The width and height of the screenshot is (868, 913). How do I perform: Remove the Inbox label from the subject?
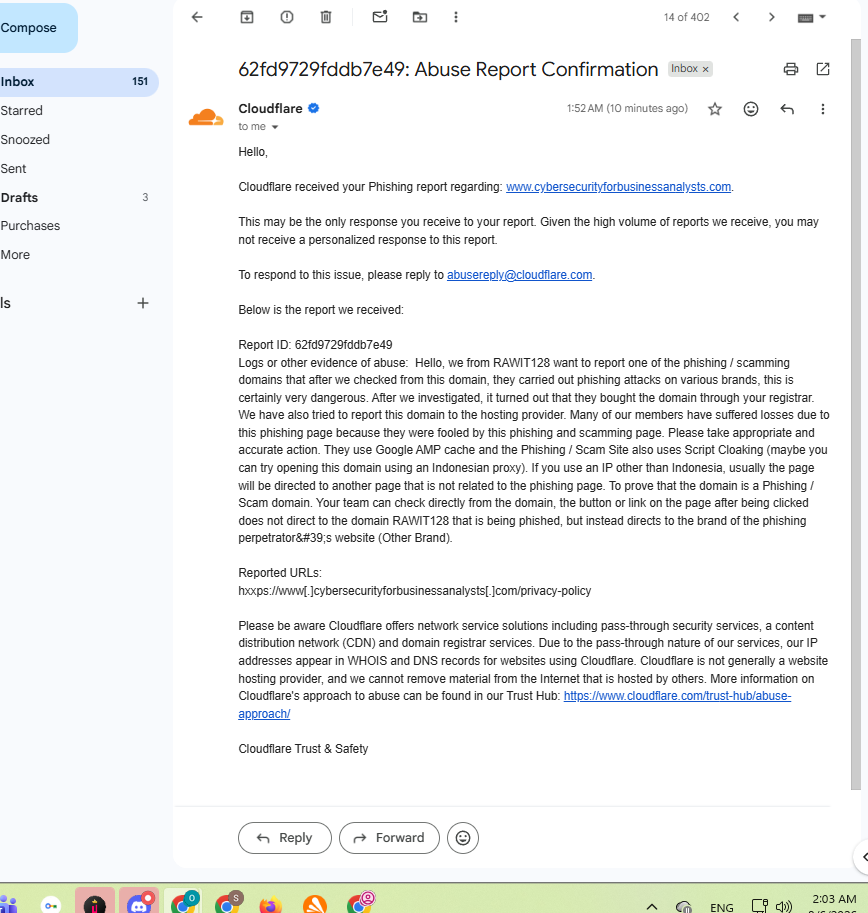[706, 69]
